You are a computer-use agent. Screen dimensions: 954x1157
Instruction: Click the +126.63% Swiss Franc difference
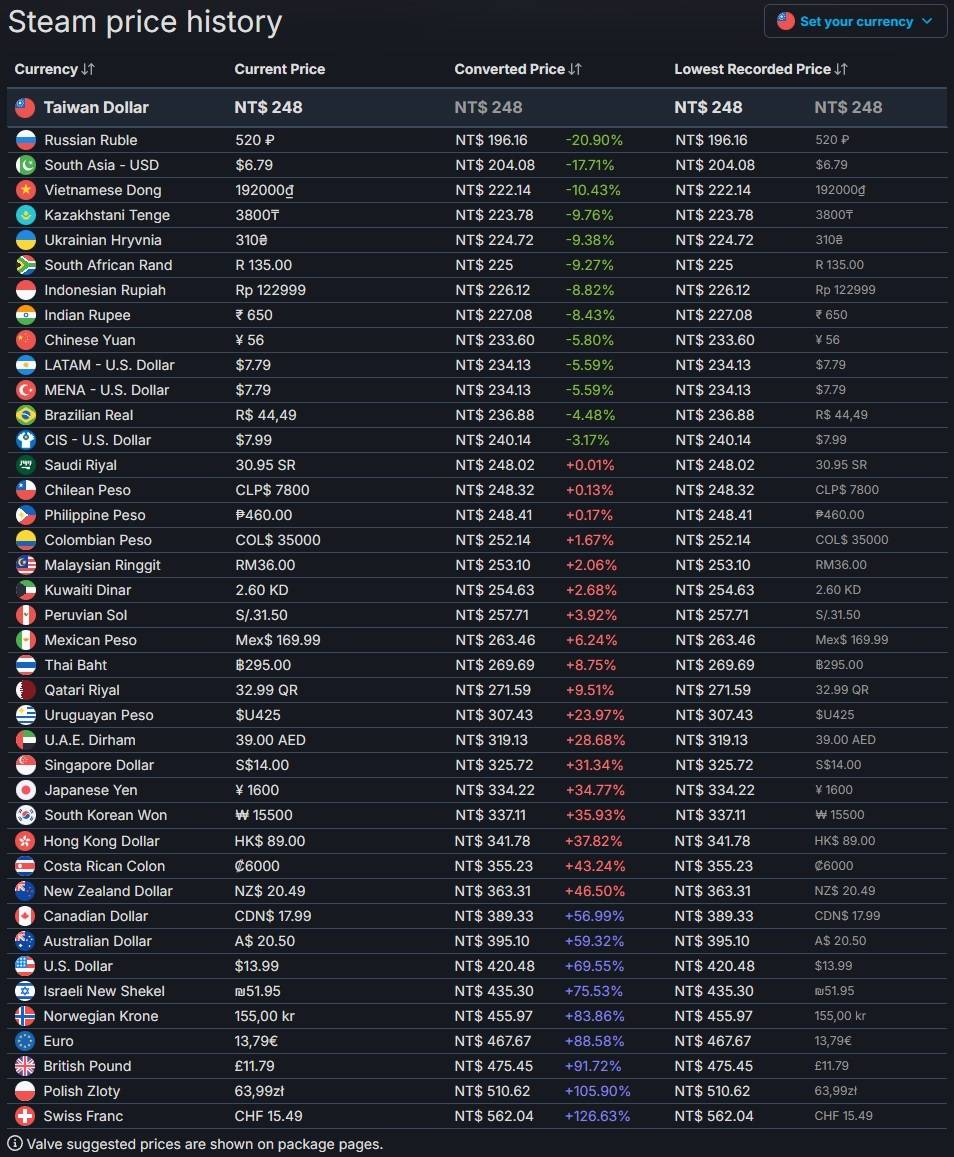pyautogui.click(x=597, y=1116)
